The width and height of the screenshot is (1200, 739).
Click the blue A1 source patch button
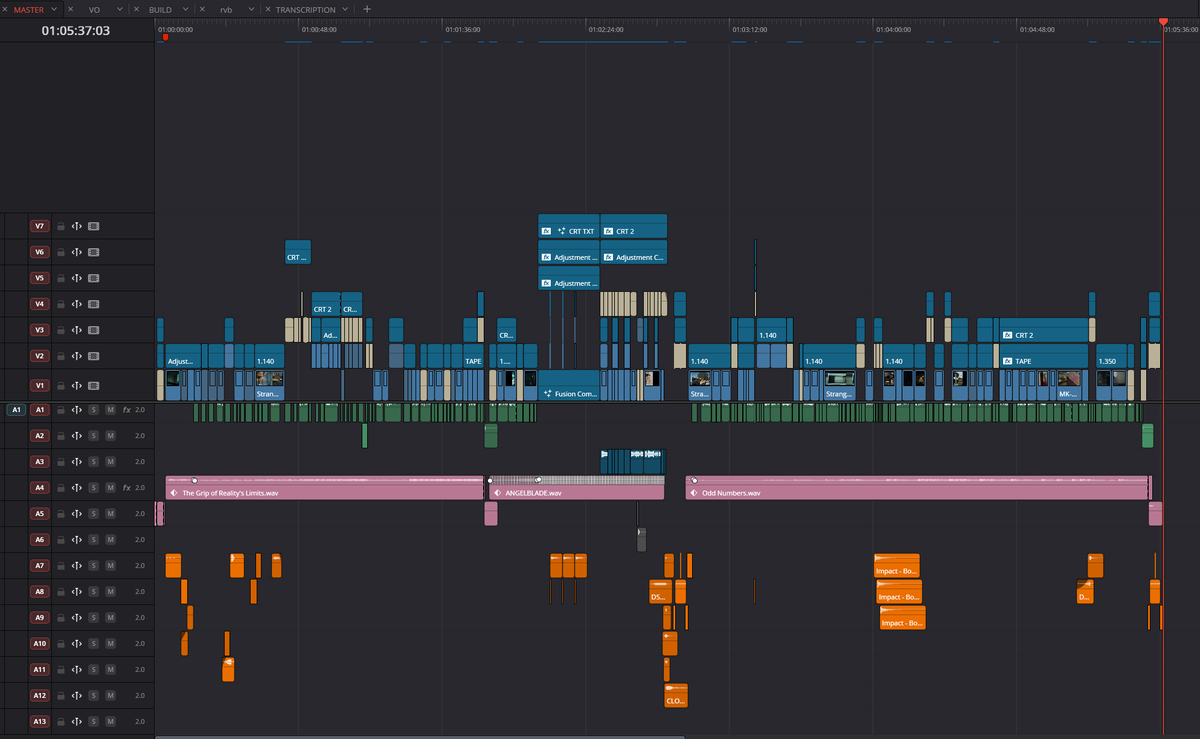(15, 410)
